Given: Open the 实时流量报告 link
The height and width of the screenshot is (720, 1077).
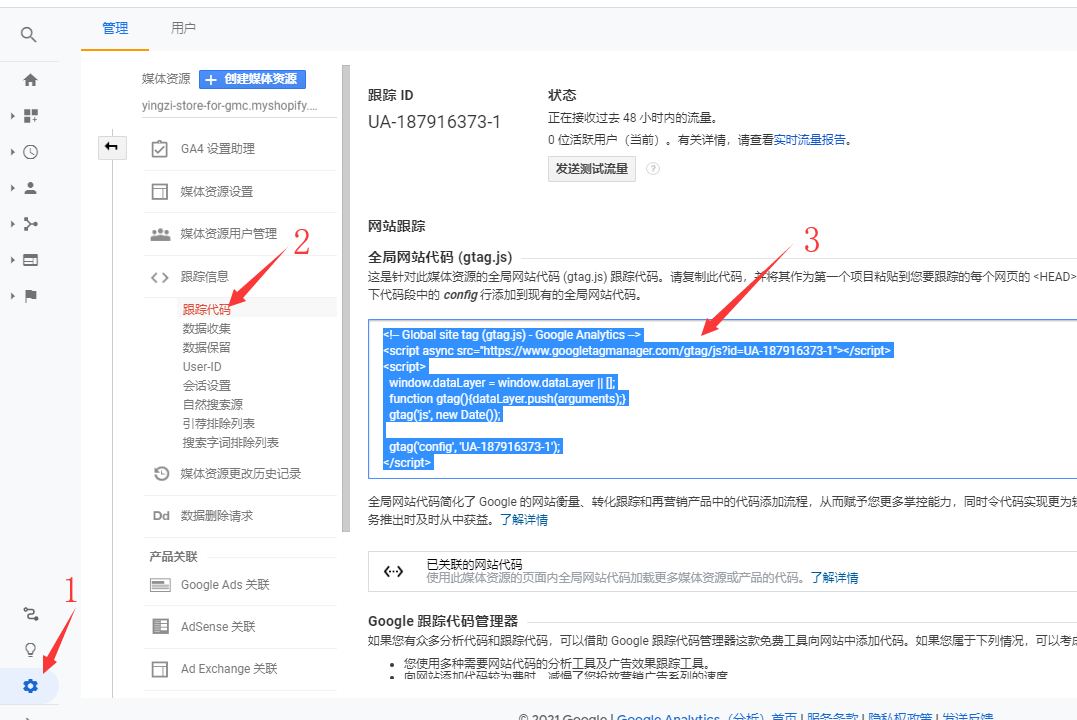Looking at the screenshot, I should tap(809, 139).
